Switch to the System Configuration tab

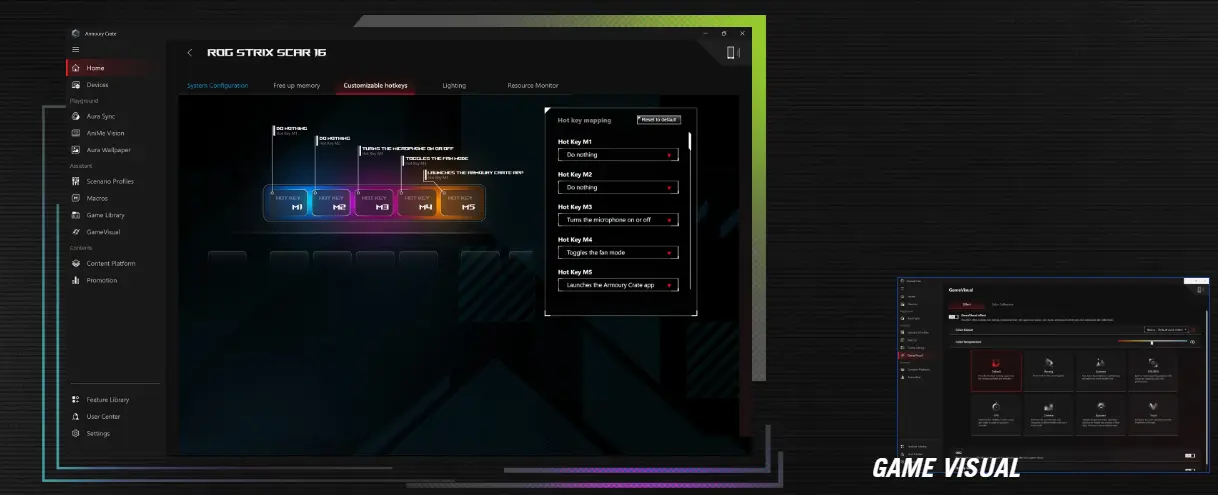pos(217,86)
